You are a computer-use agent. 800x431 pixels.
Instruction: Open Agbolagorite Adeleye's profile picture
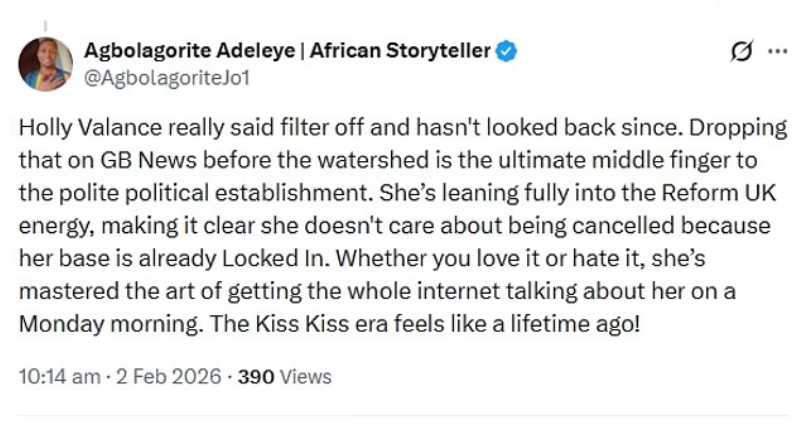46,63
